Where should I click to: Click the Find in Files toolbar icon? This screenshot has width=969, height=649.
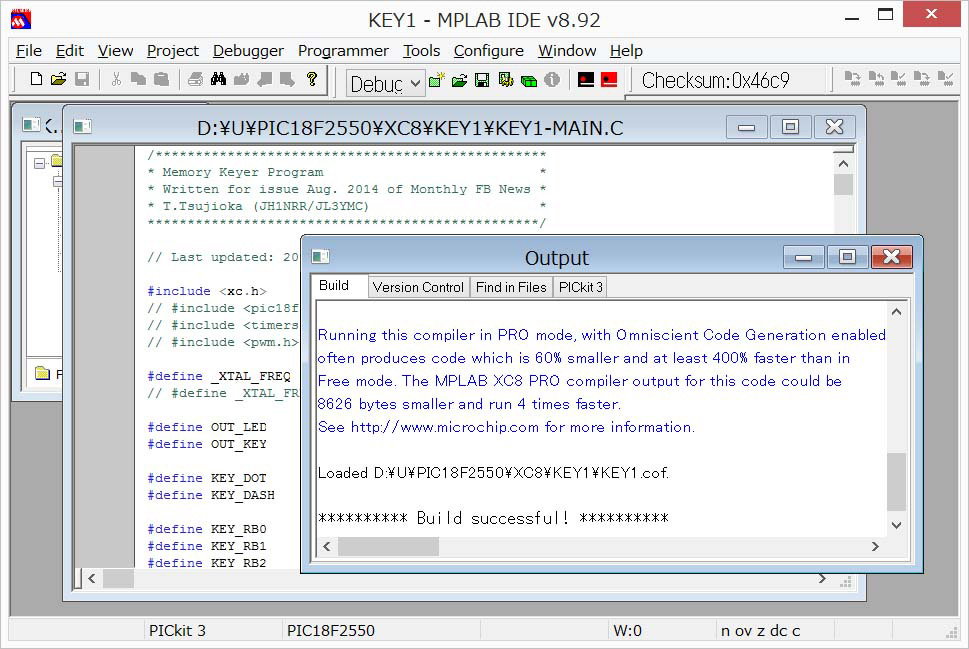pyautogui.click(x=241, y=79)
